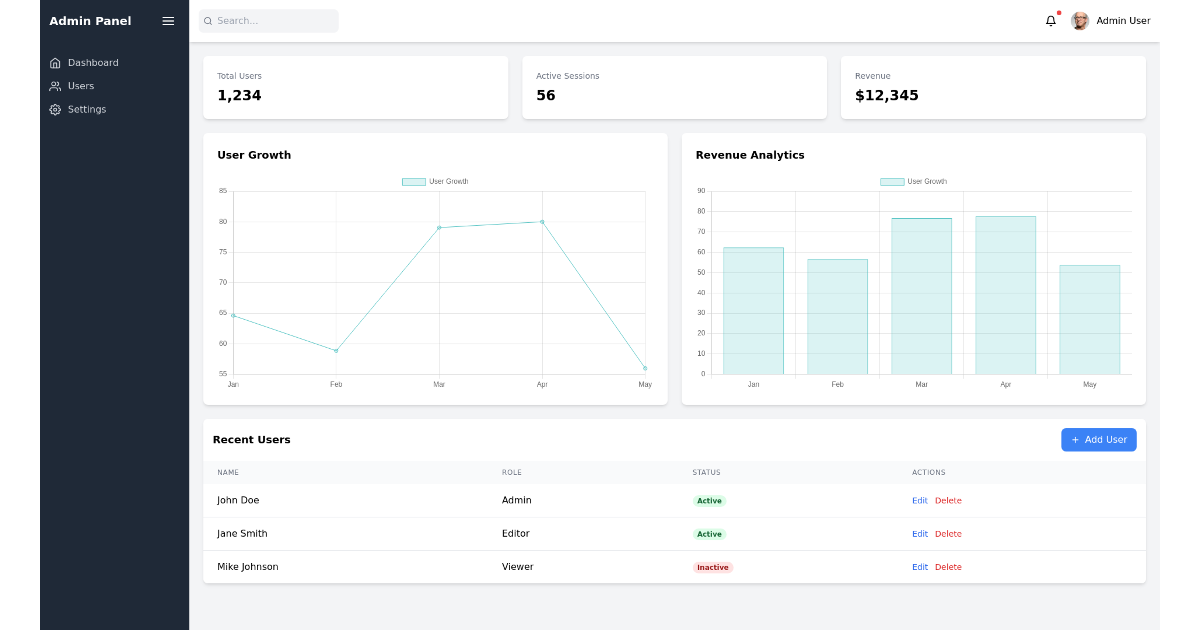
Task: Click the search magnifier icon
Action: click(x=207, y=20)
